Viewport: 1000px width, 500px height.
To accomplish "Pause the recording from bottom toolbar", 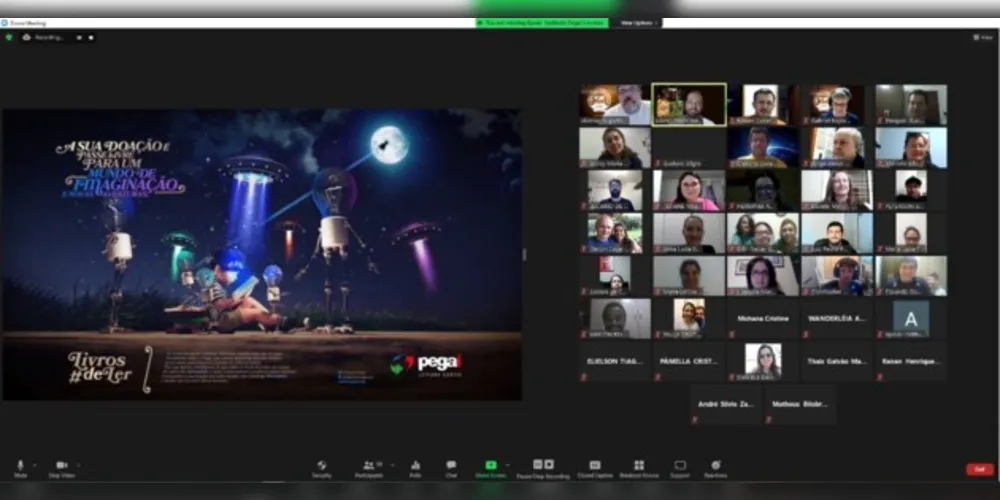I will 538,464.
